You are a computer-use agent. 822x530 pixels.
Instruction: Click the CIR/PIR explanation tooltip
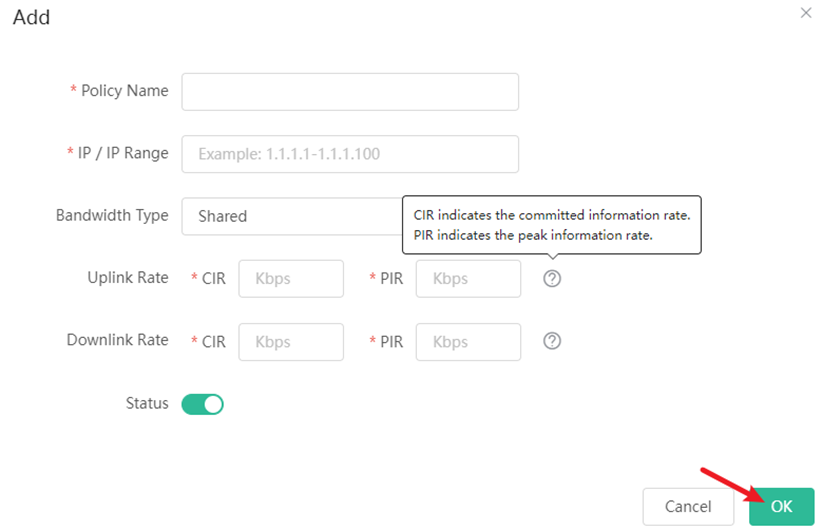coord(551,225)
